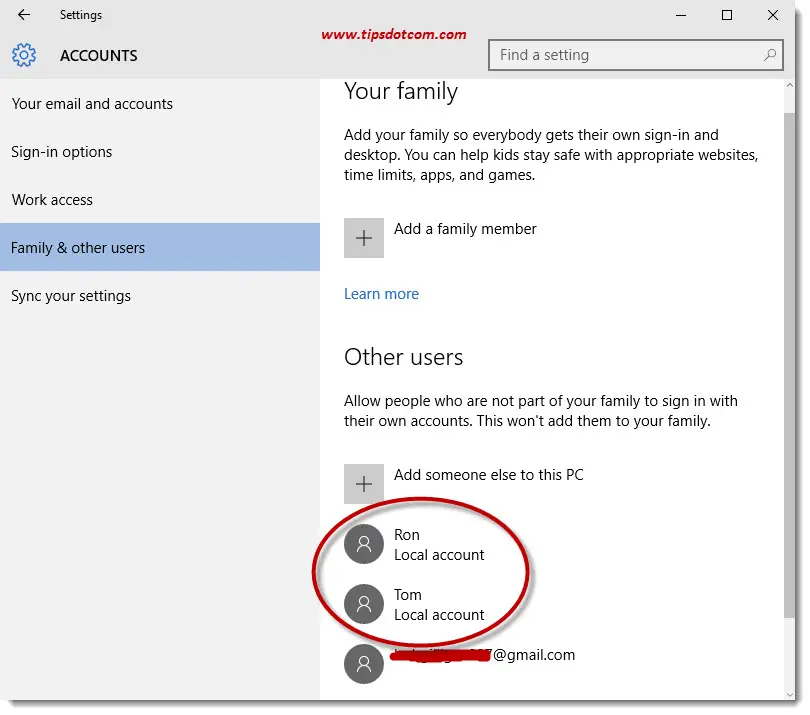Click the vertical scrollbar thumb
The image size is (810, 715).
click(x=789, y=364)
